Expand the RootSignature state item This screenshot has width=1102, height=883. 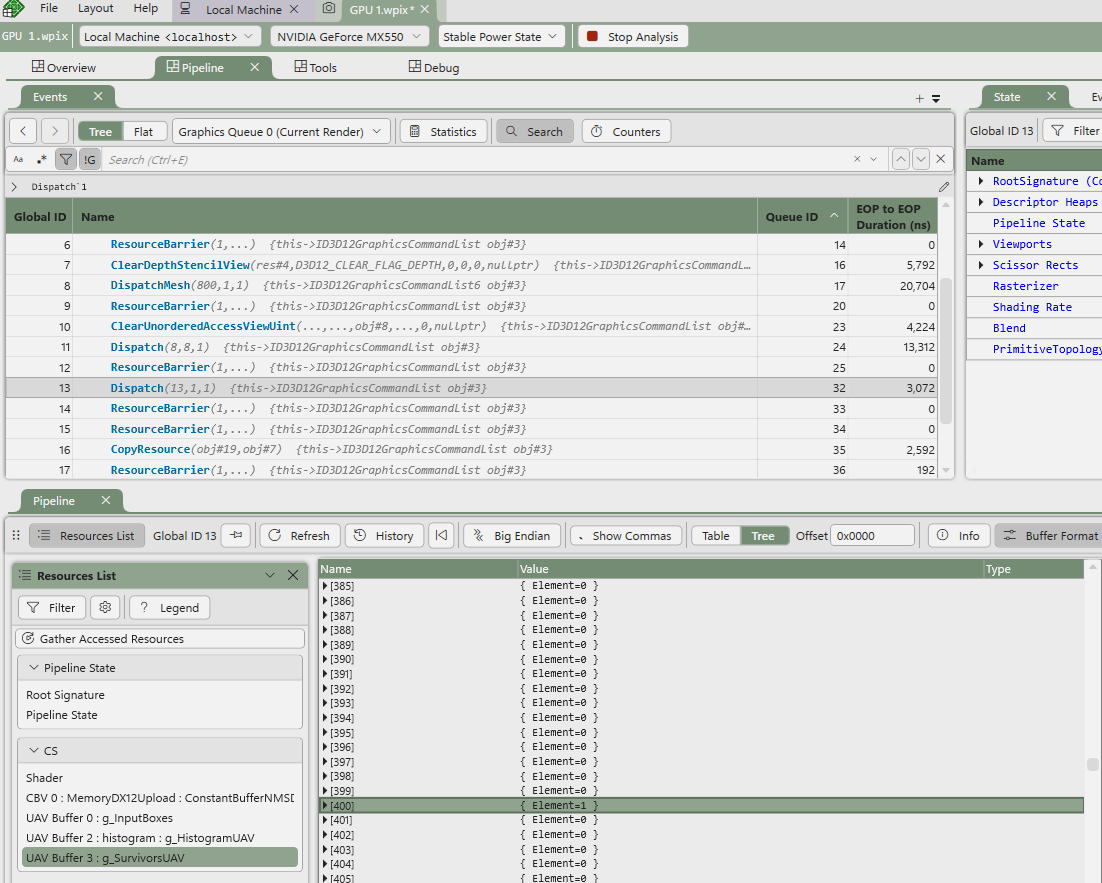coord(981,181)
